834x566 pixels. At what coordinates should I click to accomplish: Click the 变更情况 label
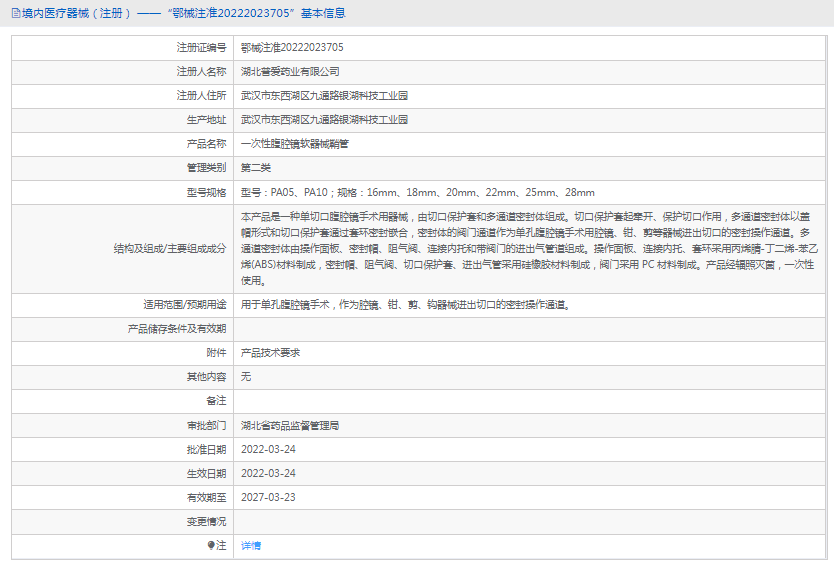206,521
